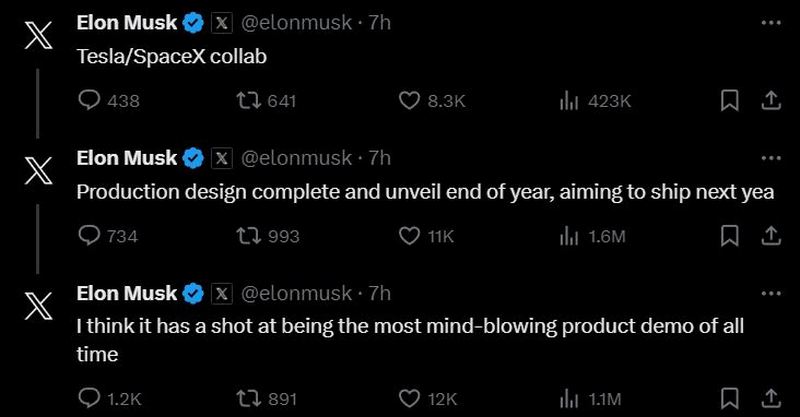Image resolution: width=800 pixels, height=417 pixels.
Task: Like the mind-blowing product demo tweet
Action: click(408, 399)
